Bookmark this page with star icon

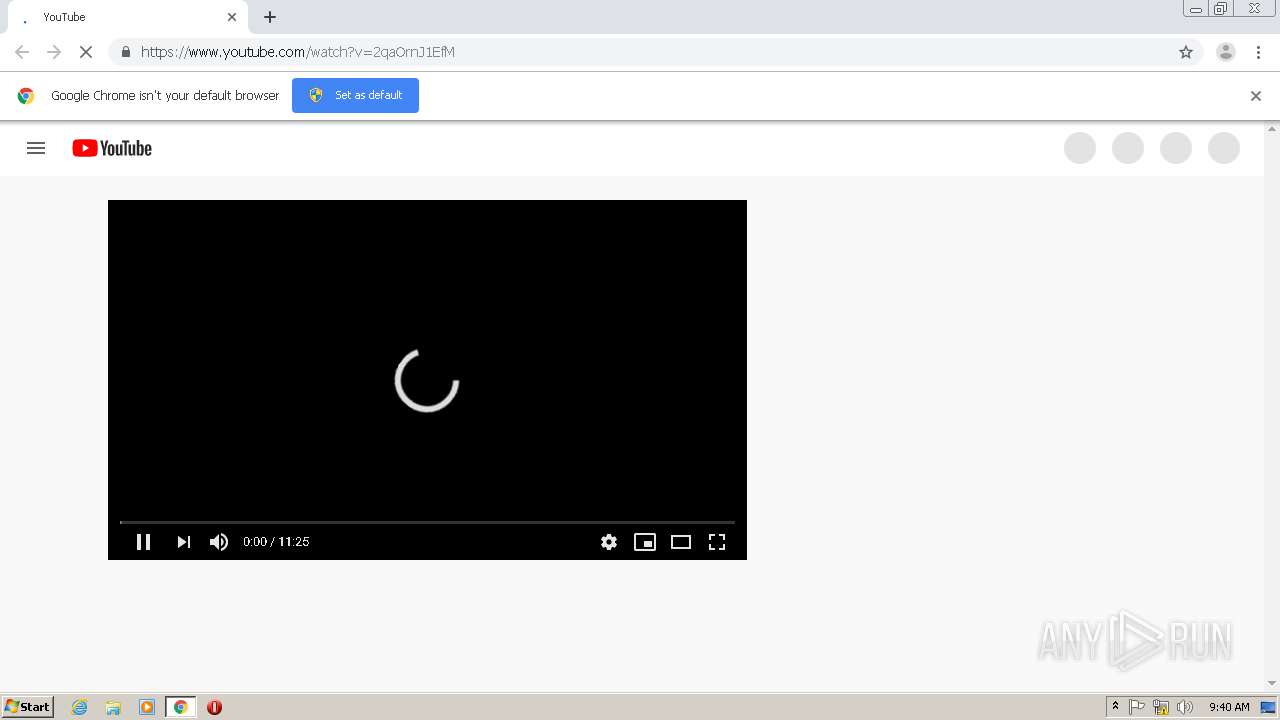[x=1186, y=52]
